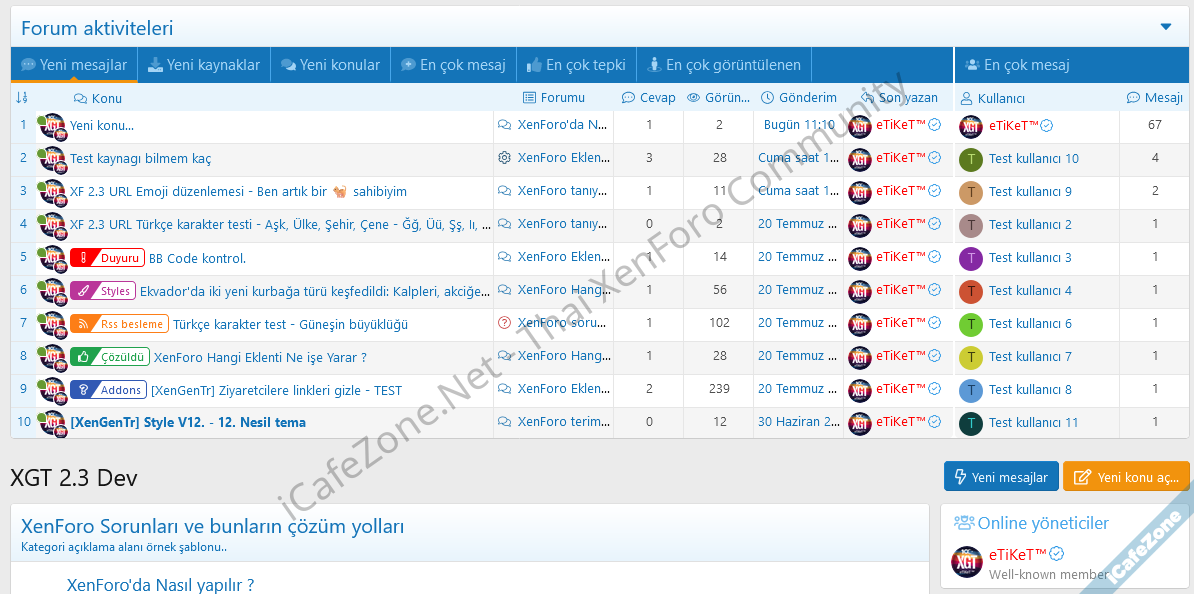Viewport: 1194px width, 594px height.
Task: Click green avatar of Test kullanıcı 6
Action: point(971,324)
